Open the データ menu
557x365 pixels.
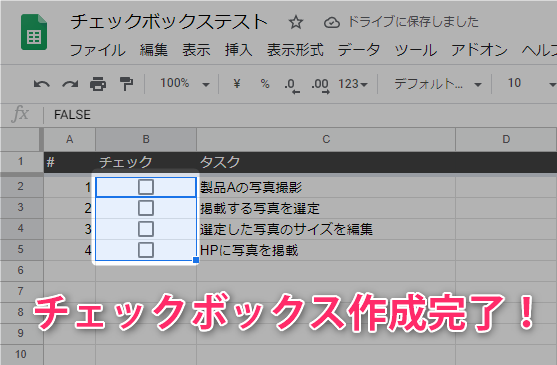tap(359, 50)
